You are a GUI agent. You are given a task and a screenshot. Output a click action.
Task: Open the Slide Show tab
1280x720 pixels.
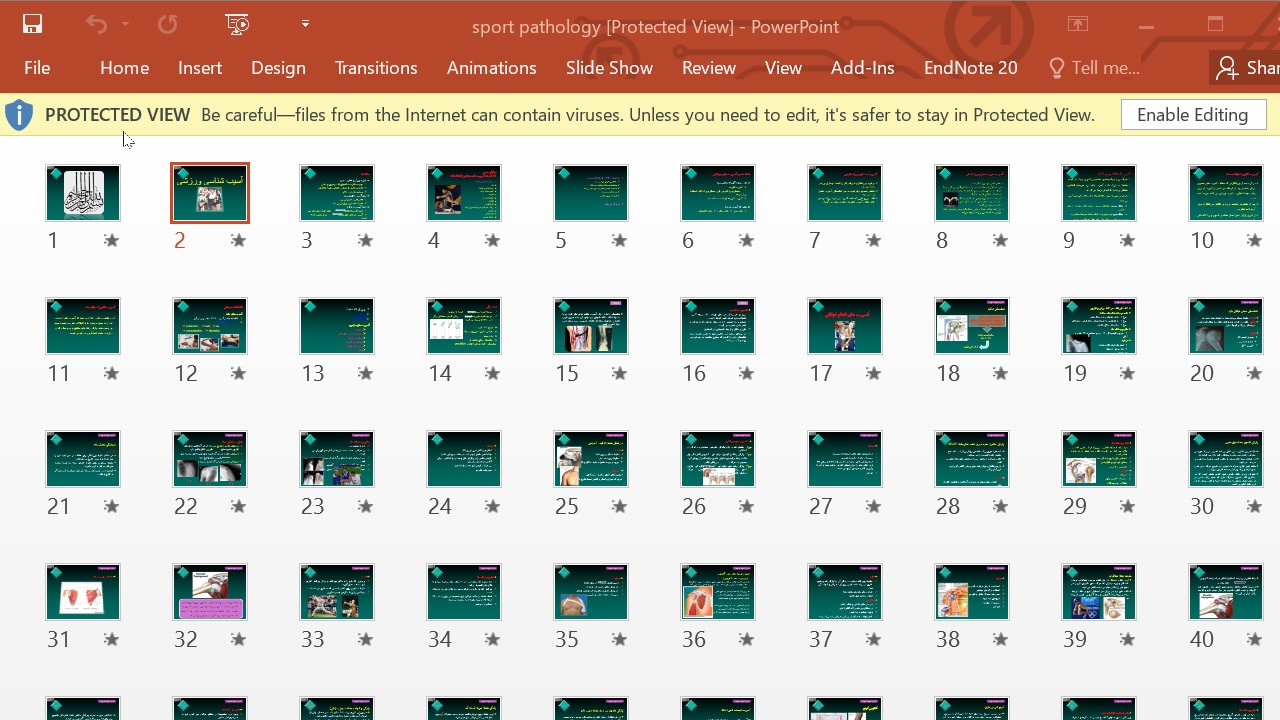click(x=609, y=68)
